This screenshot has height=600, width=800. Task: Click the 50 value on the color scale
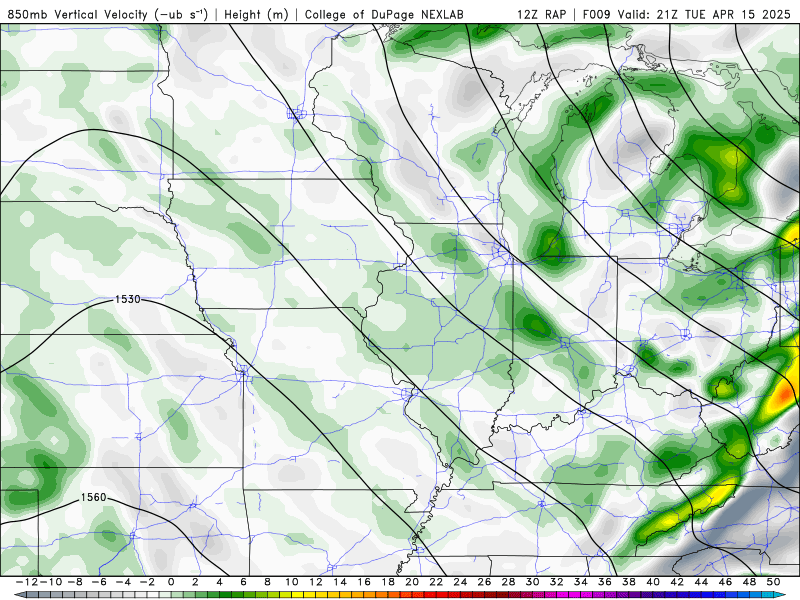773,582
